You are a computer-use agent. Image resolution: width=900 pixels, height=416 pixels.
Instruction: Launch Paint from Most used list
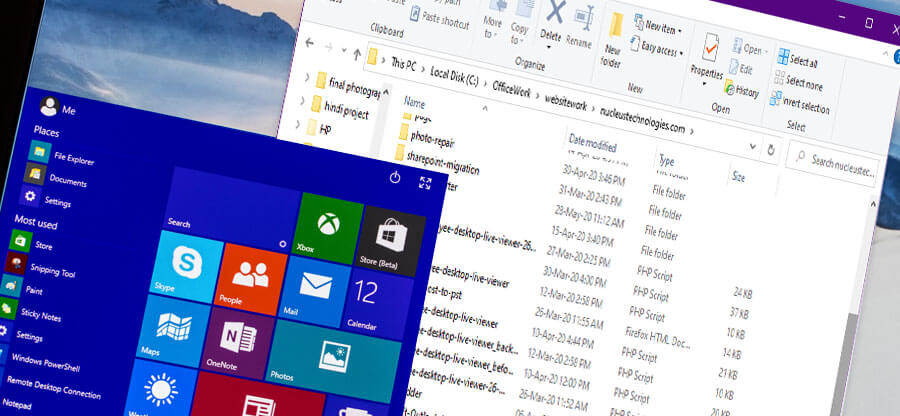[x=23, y=289]
